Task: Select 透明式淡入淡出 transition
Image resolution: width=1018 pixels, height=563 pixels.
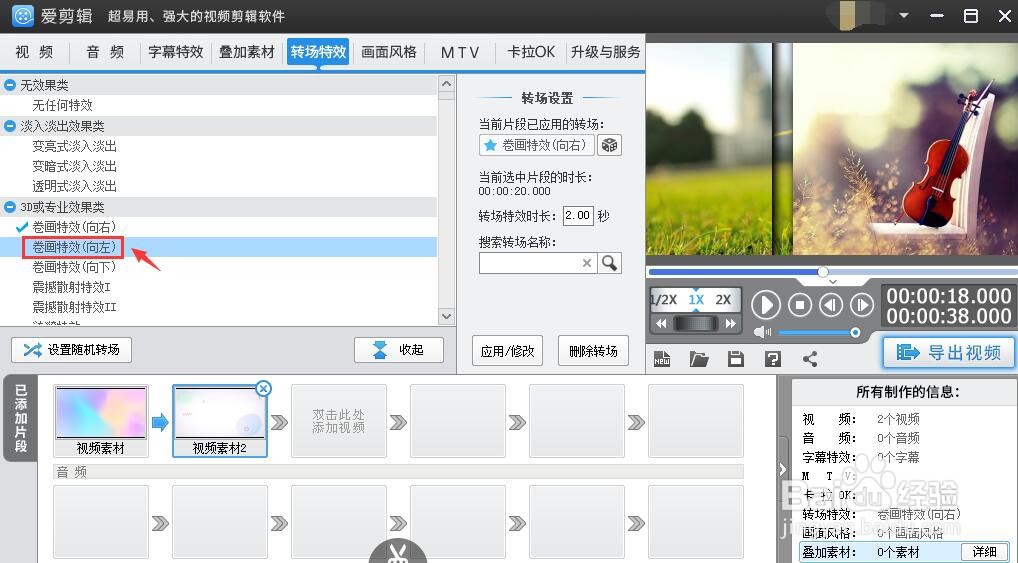Action: [x=75, y=186]
